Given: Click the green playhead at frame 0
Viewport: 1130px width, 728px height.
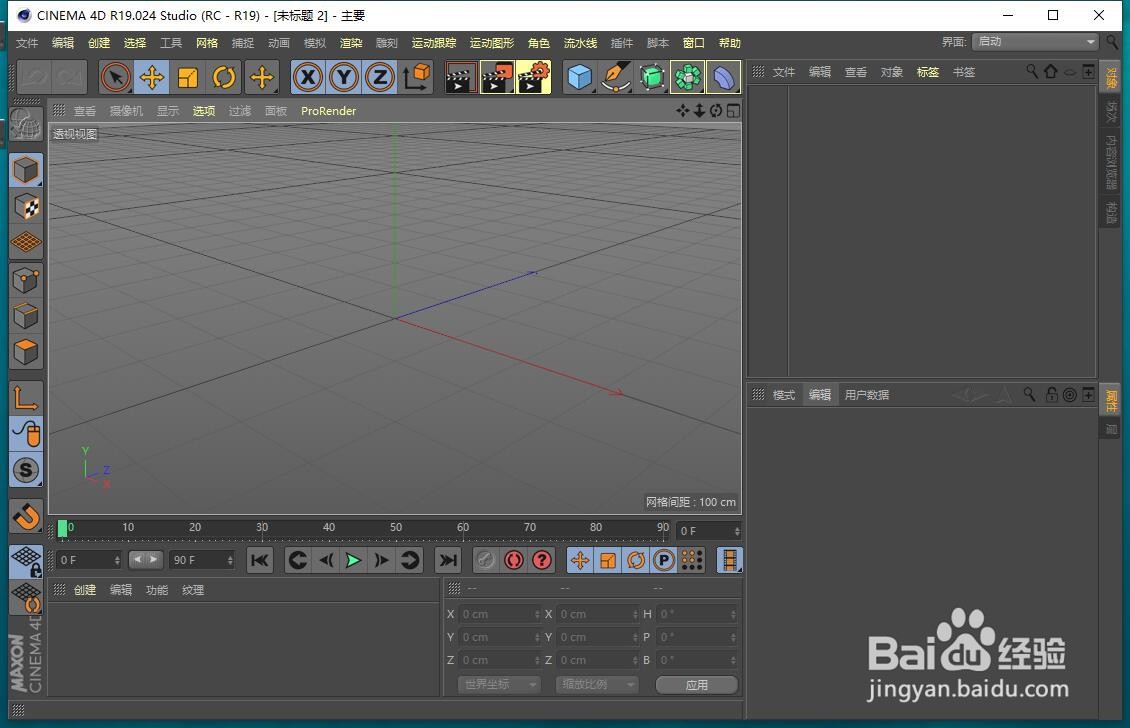Looking at the screenshot, I should (x=63, y=529).
